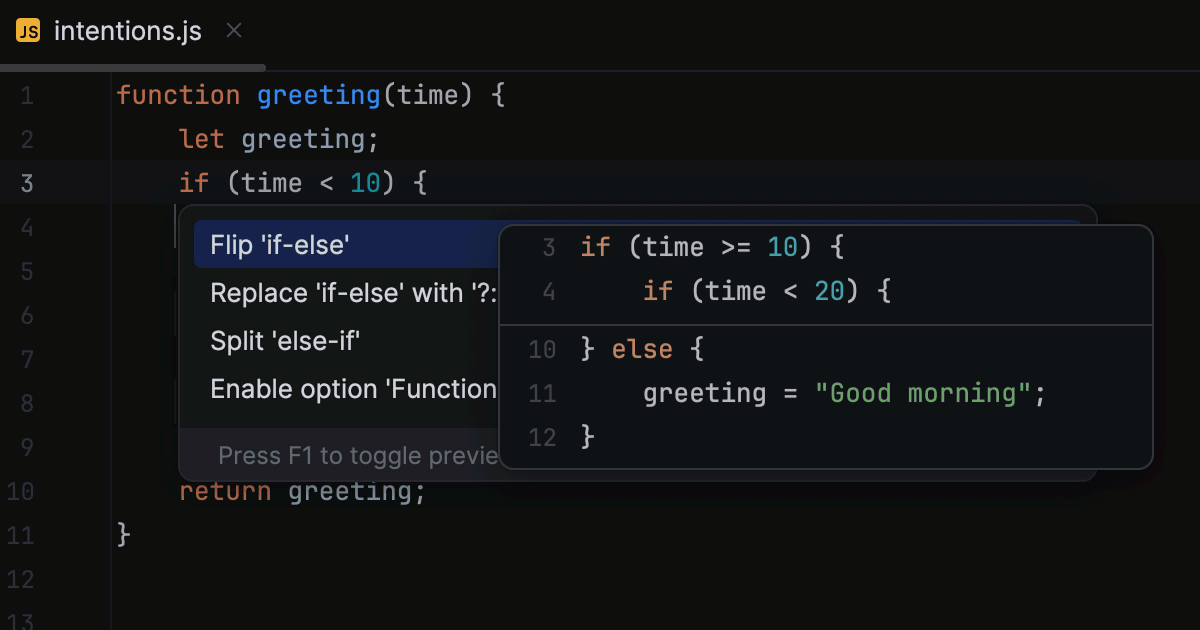
Task: Click the number 10 in the if condition
Action: pos(365,183)
